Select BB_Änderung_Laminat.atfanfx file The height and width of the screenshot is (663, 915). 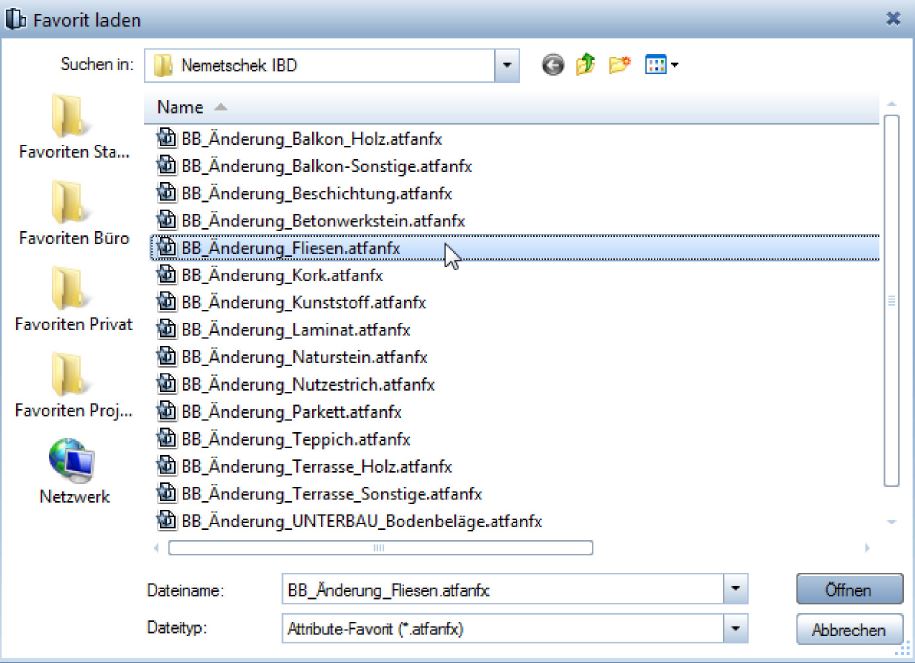click(295, 330)
